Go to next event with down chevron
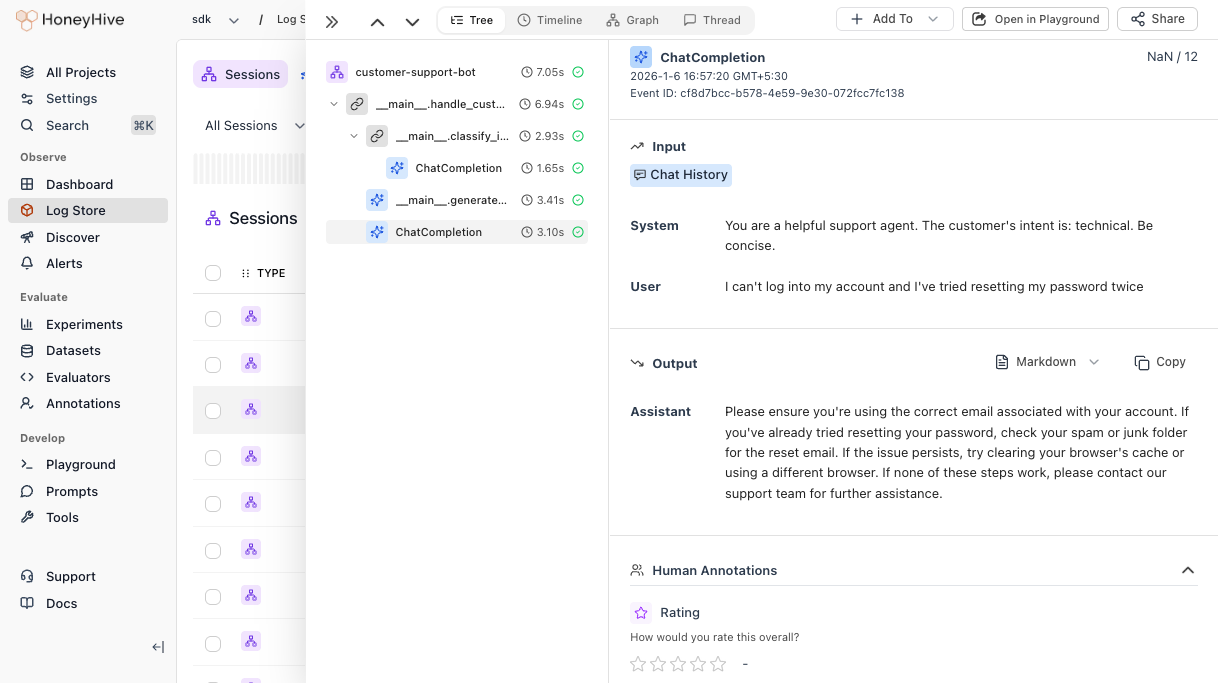 click(412, 21)
